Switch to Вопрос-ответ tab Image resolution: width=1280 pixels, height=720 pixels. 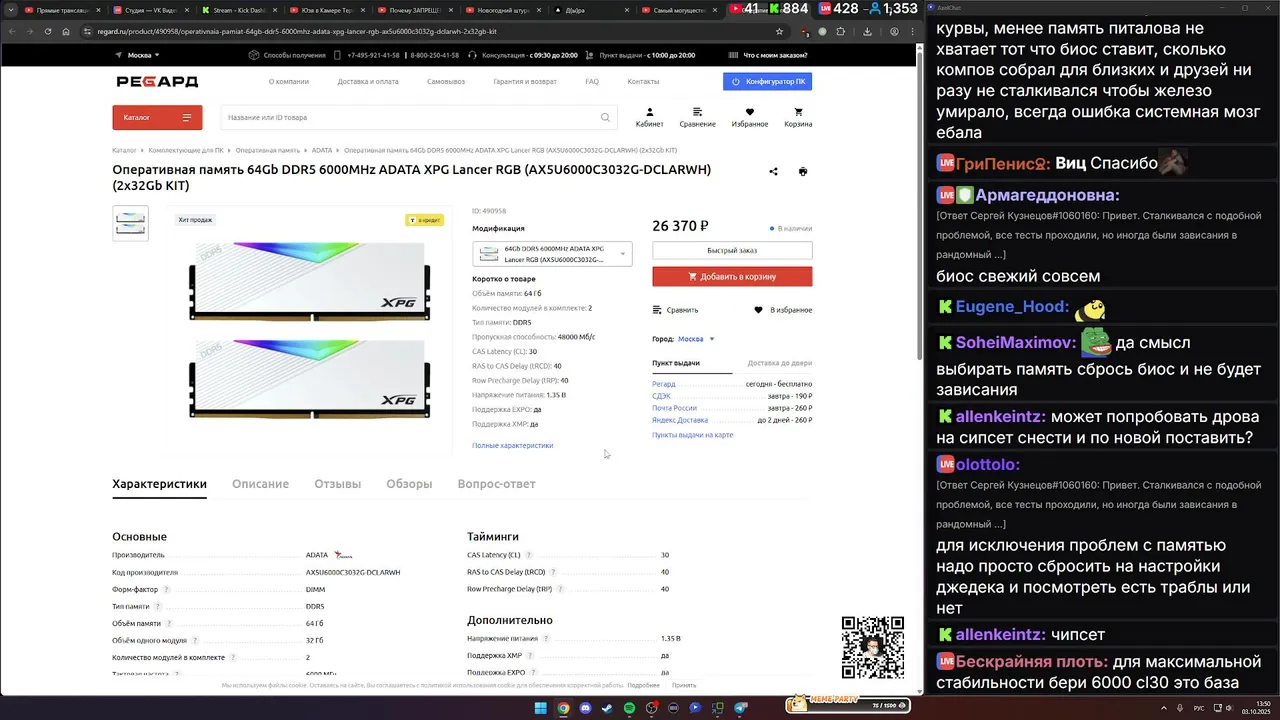coord(496,484)
